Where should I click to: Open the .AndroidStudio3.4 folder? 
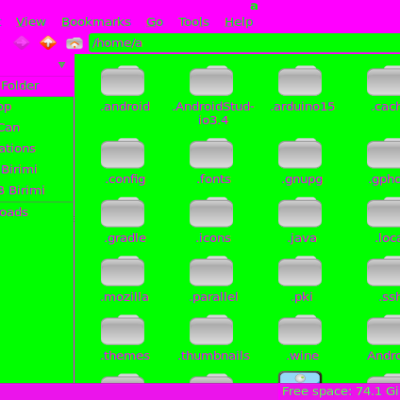pos(211,81)
